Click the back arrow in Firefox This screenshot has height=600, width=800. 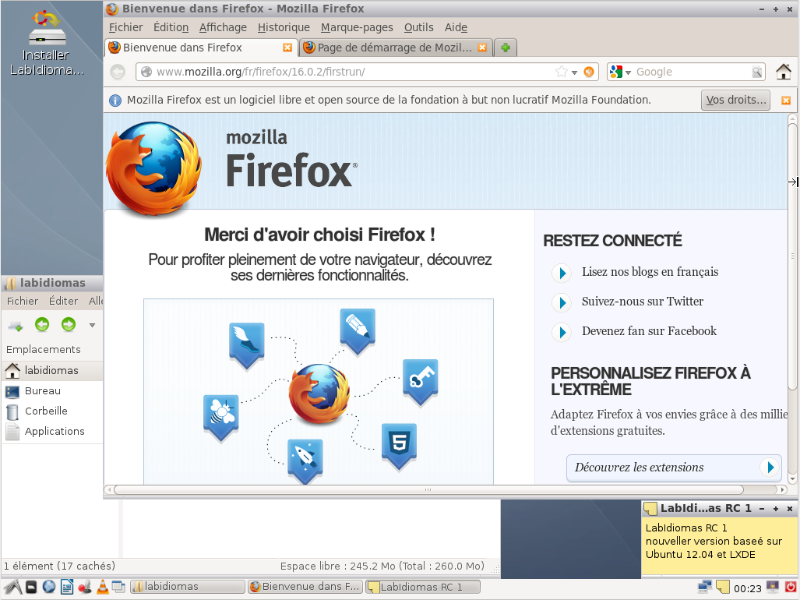point(118,72)
